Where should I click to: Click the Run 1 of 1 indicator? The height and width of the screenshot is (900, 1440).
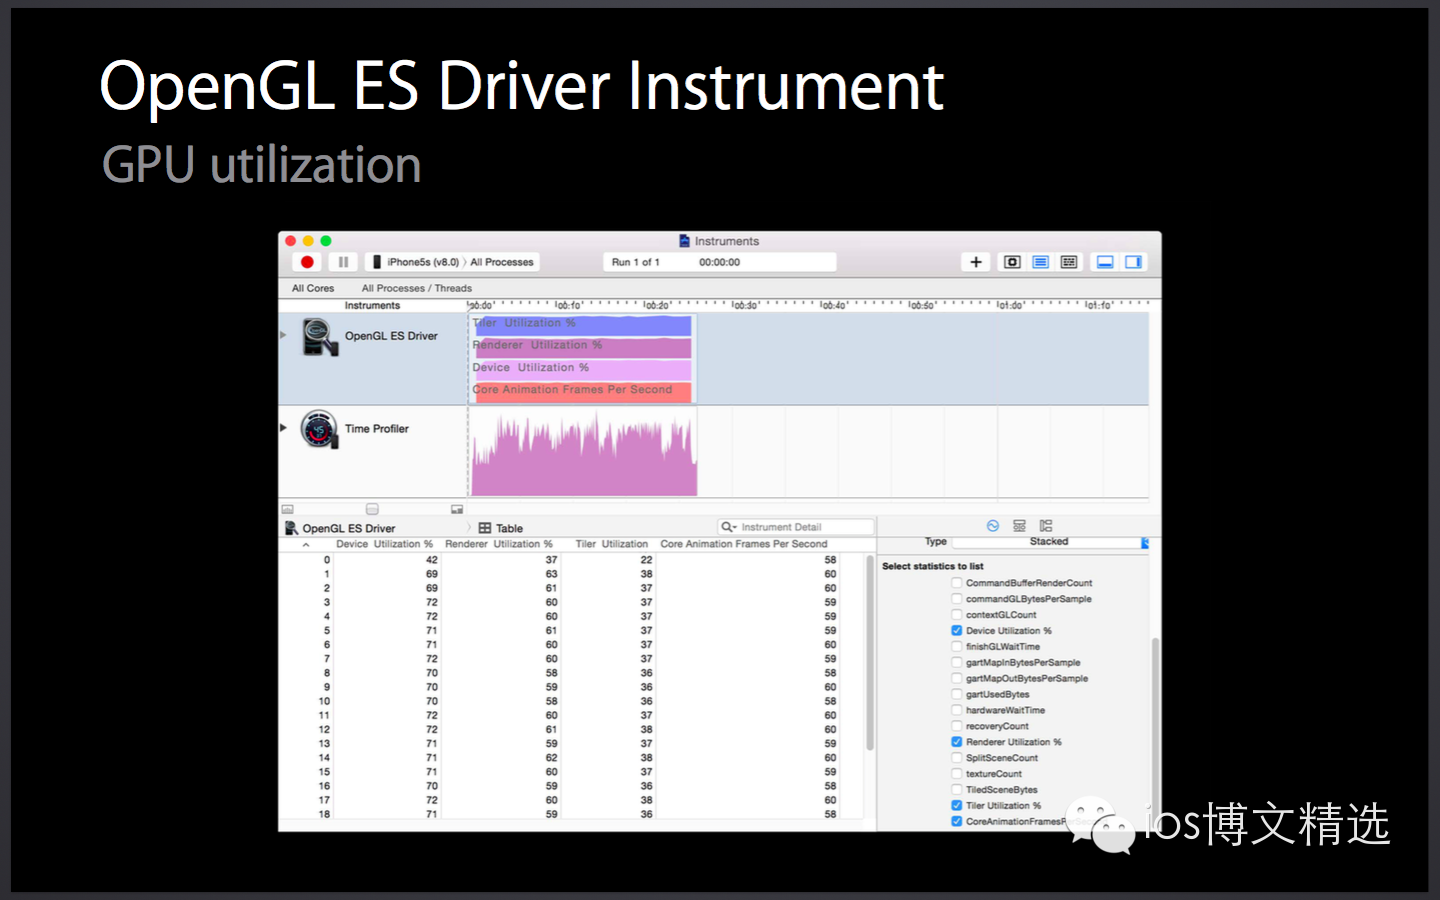coord(636,262)
